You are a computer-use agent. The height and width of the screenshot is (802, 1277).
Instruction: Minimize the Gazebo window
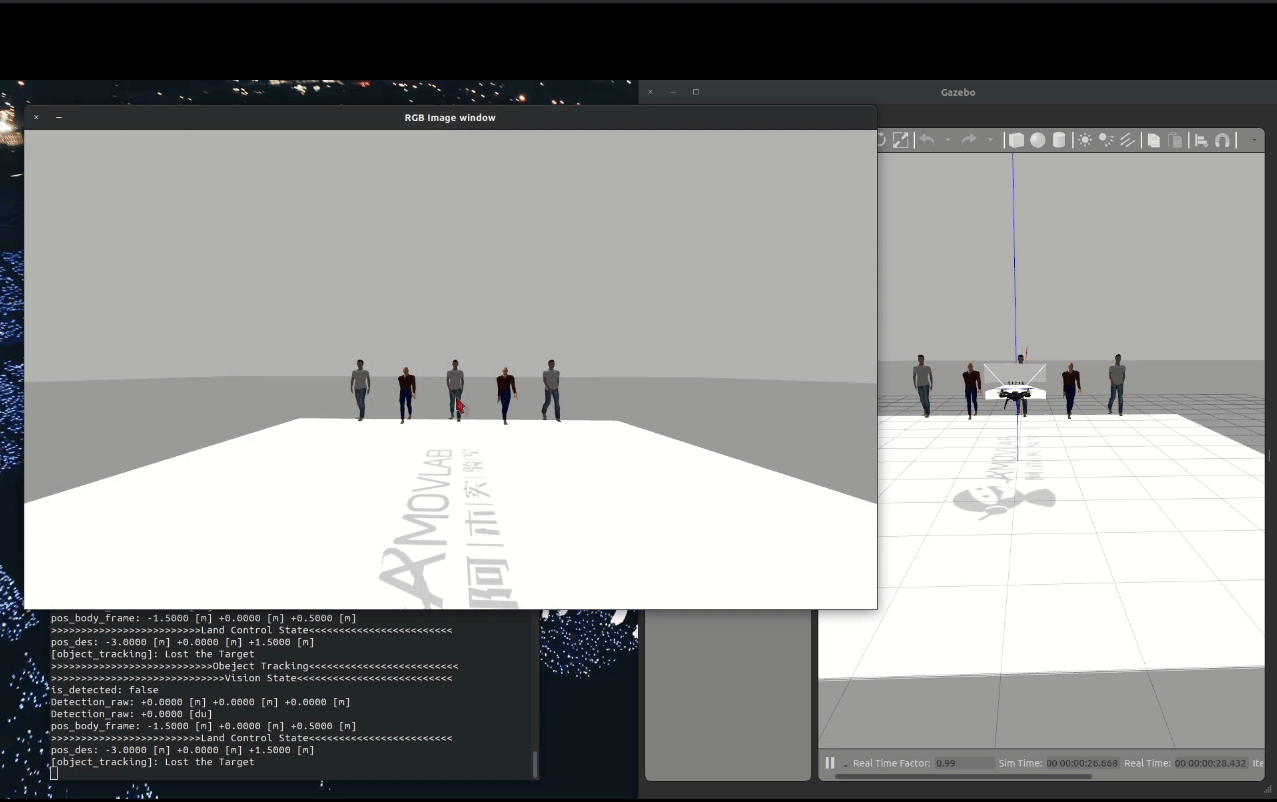tap(673, 92)
